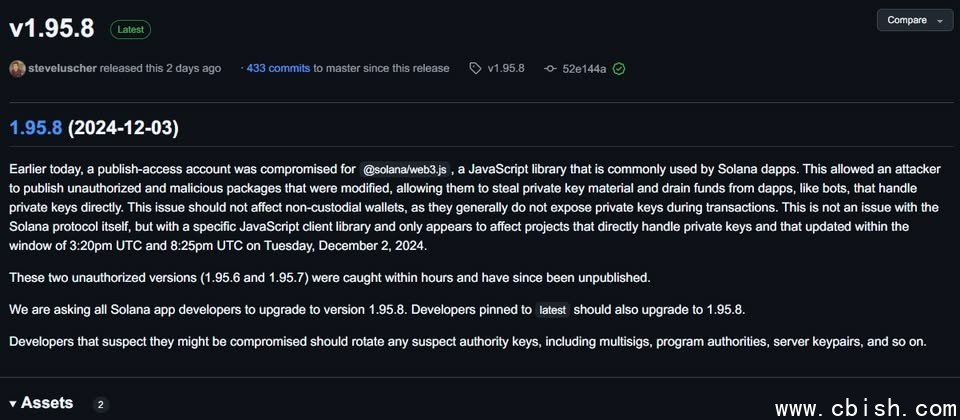The width and height of the screenshot is (960, 420).
Task: Click the v1.95.8 release title
Action: click(x=52, y=29)
